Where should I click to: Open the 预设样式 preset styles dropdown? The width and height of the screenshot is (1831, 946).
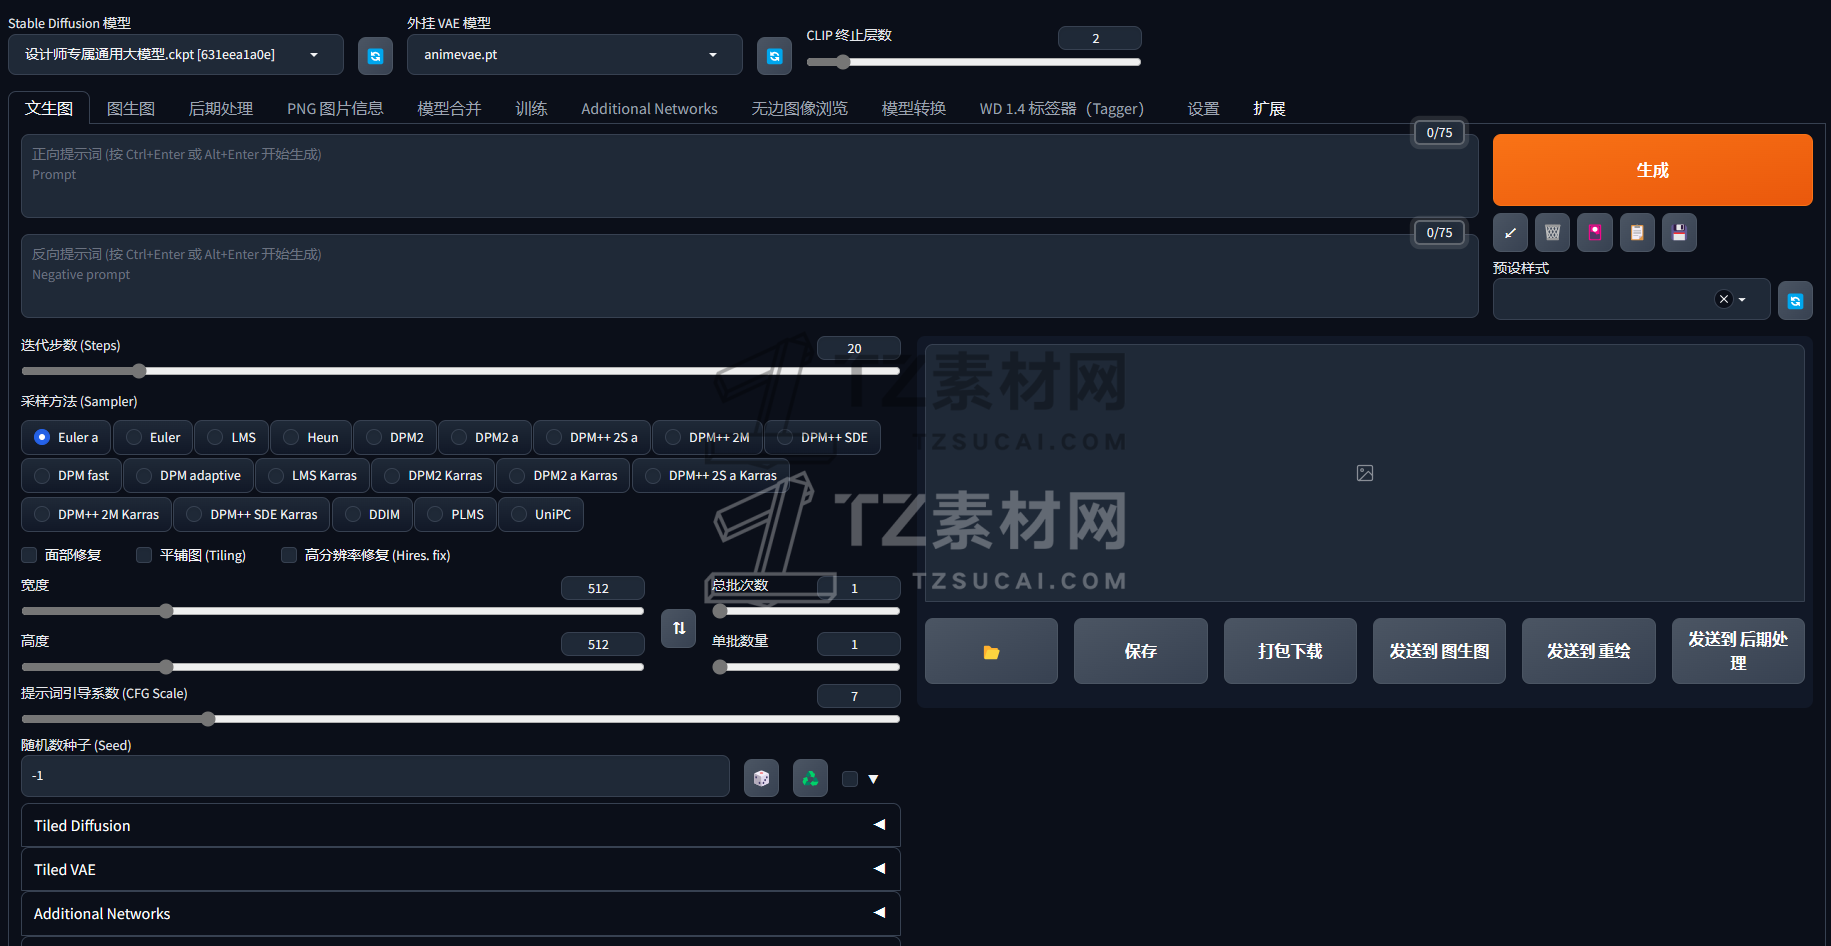coord(1631,299)
